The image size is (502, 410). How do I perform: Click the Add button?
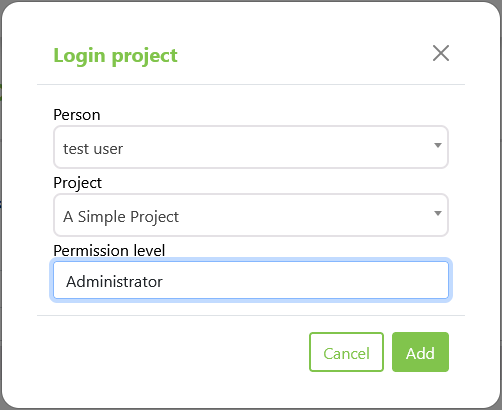pyautogui.click(x=420, y=352)
